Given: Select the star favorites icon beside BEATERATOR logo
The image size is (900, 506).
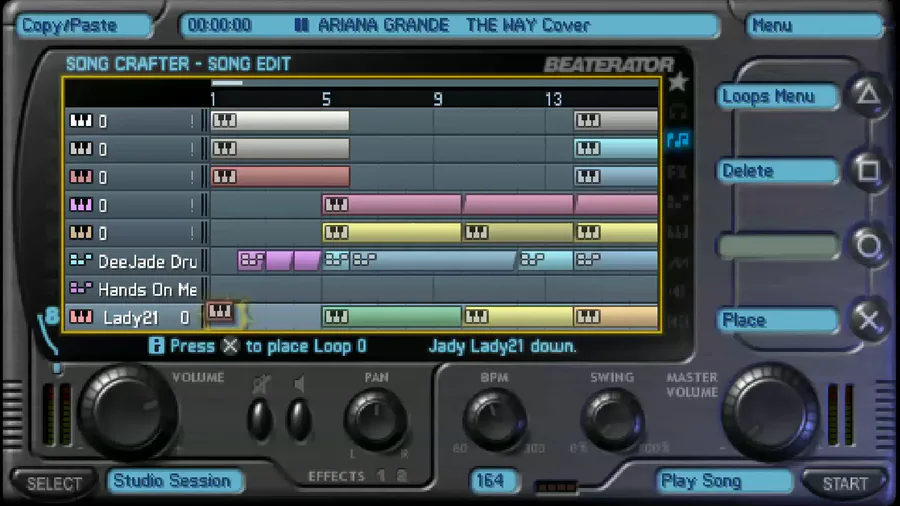Looking at the screenshot, I should click(678, 82).
